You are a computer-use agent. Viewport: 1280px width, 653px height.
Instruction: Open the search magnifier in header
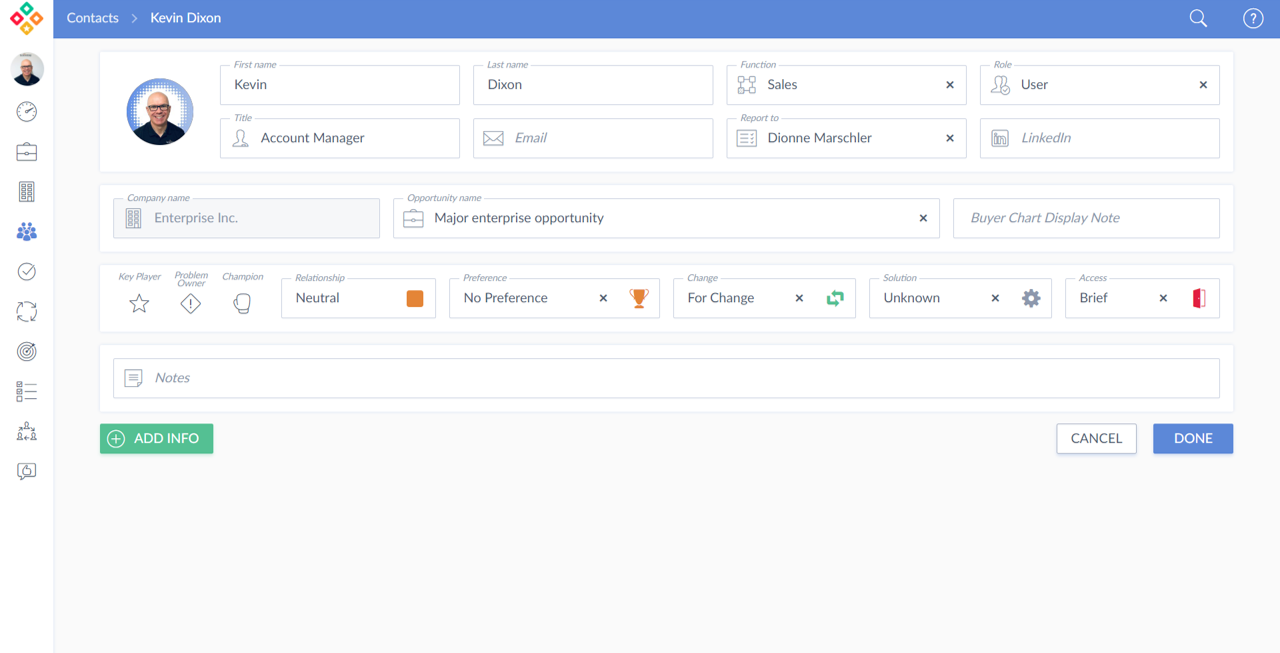click(1198, 18)
